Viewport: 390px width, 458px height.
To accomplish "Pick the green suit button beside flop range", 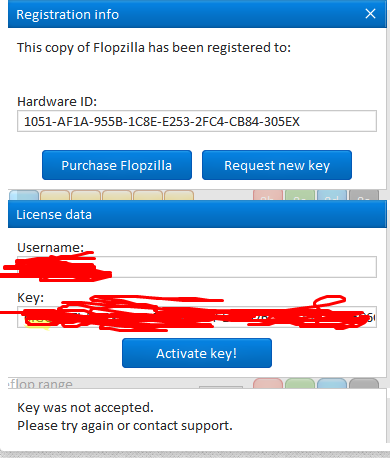I will tap(300, 383).
